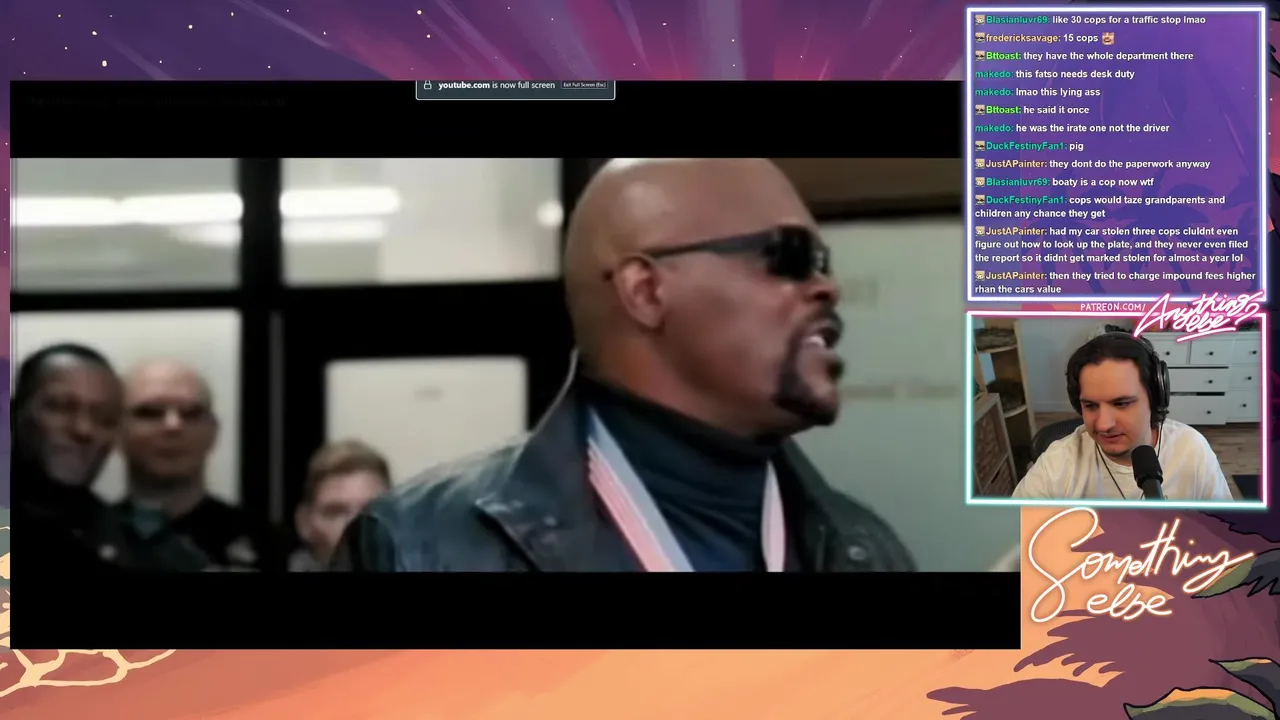Click the message 'he said it once'
The height and width of the screenshot is (720, 1280).
[1056, 110]
